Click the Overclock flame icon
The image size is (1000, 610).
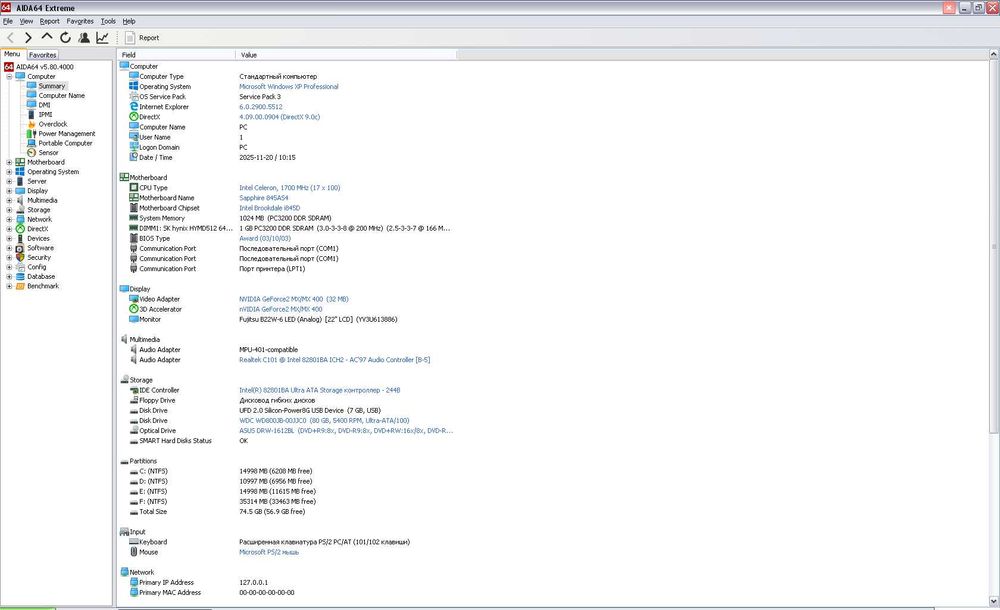(31, 124)
